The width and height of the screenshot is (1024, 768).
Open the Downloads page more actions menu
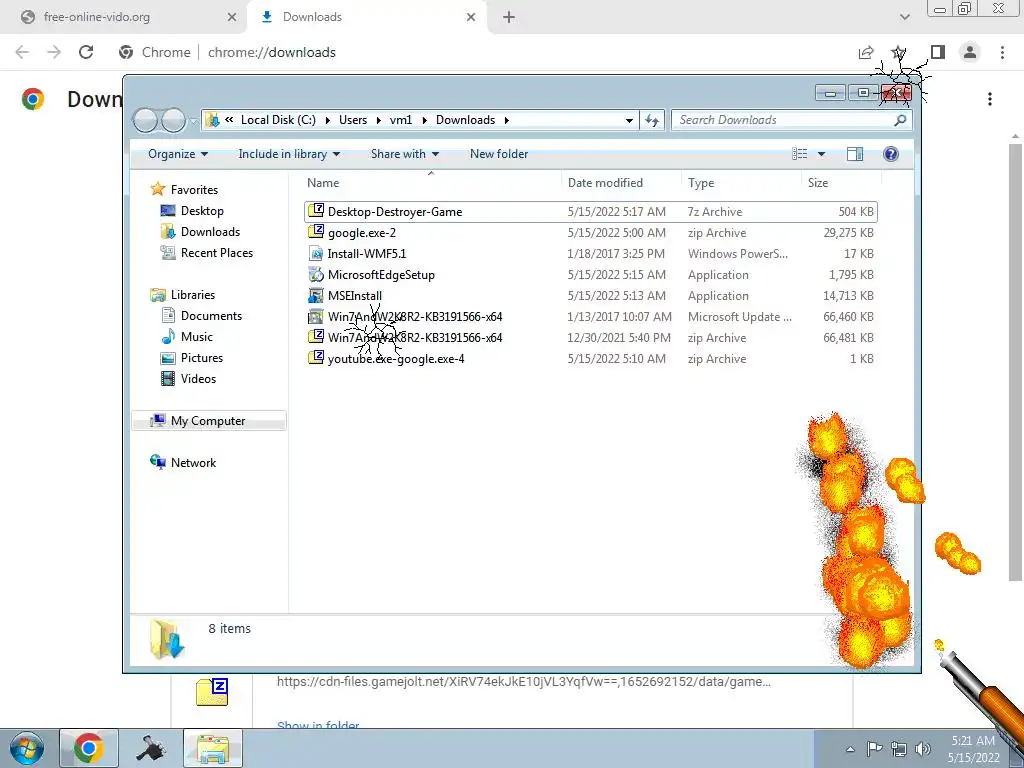(990, 99)
